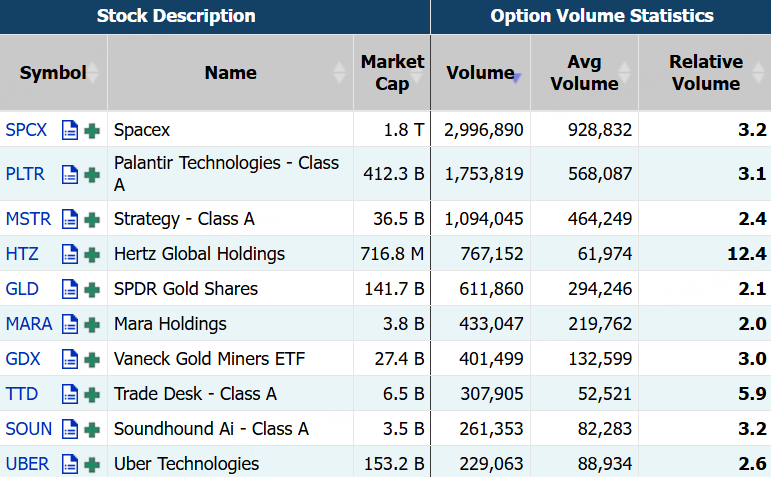The image size is (771, 477).
Task: Open the document icon next to MSTR
Action: 69,219
